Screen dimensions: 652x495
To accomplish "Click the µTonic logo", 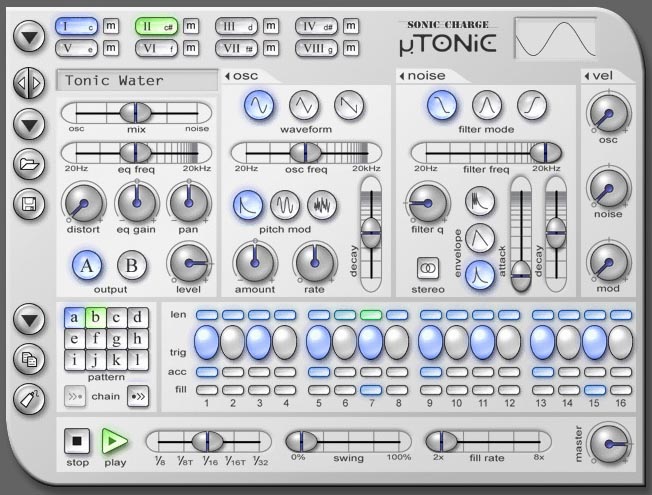I will [x=448, y=43].
